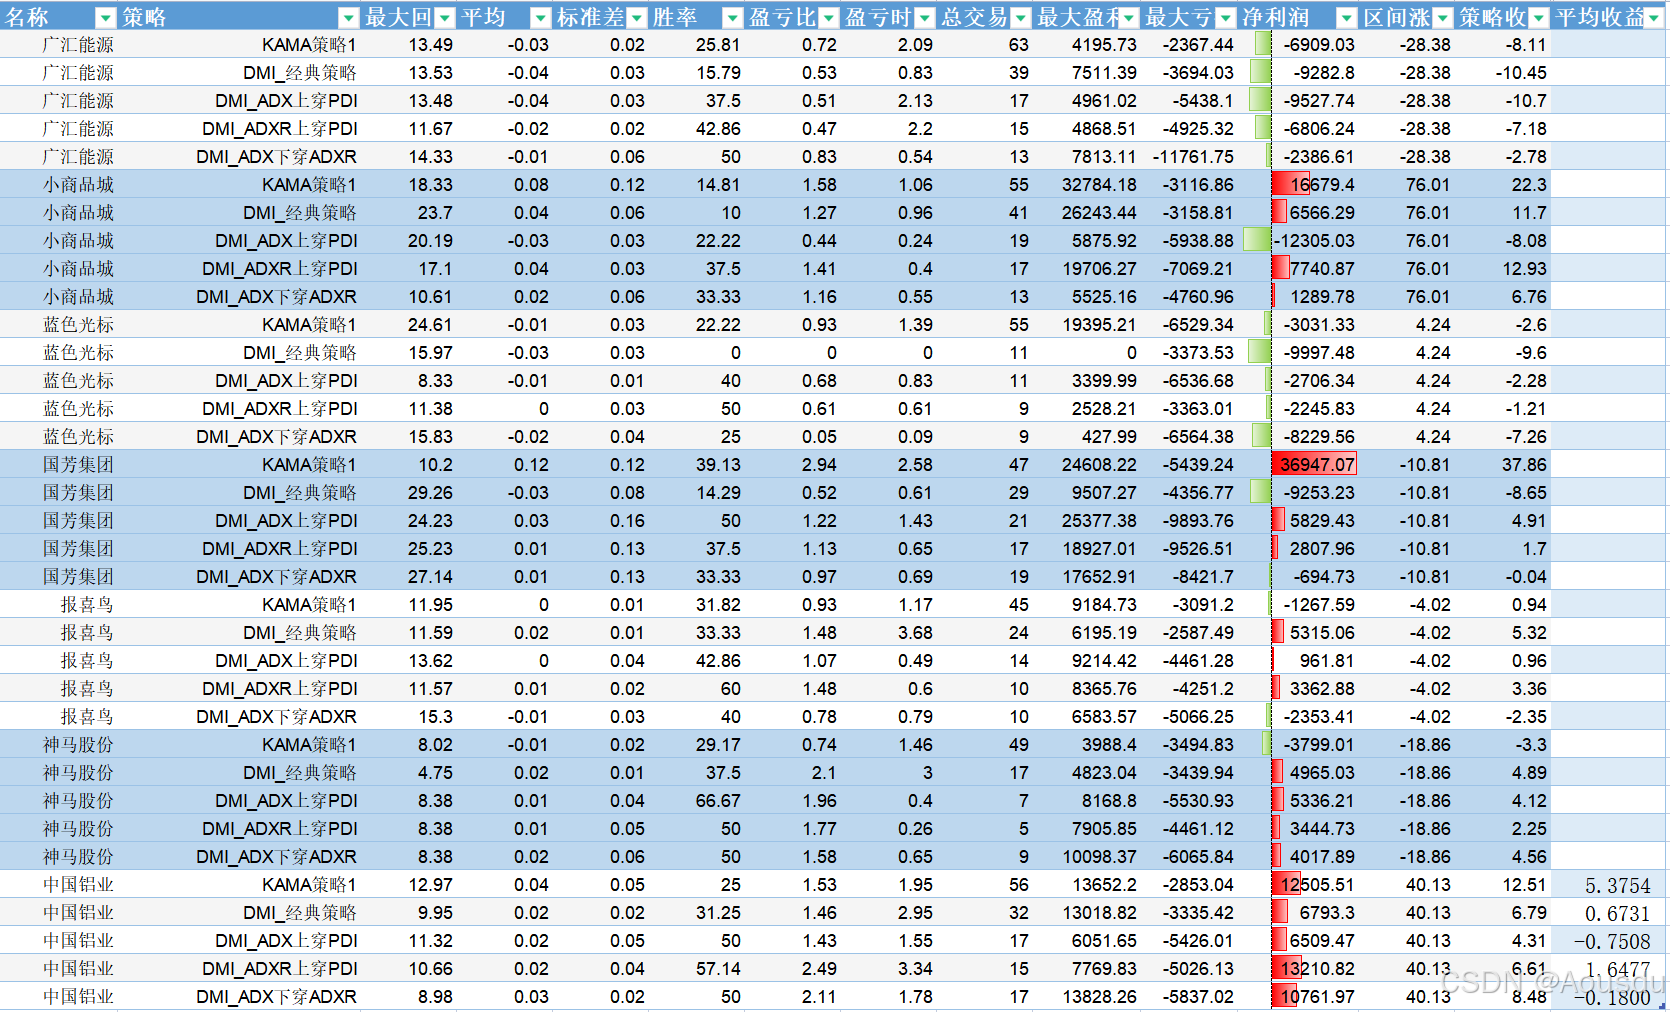Click the win rate cell 57.14
Screen dimensions: 1670x1012
697,969
